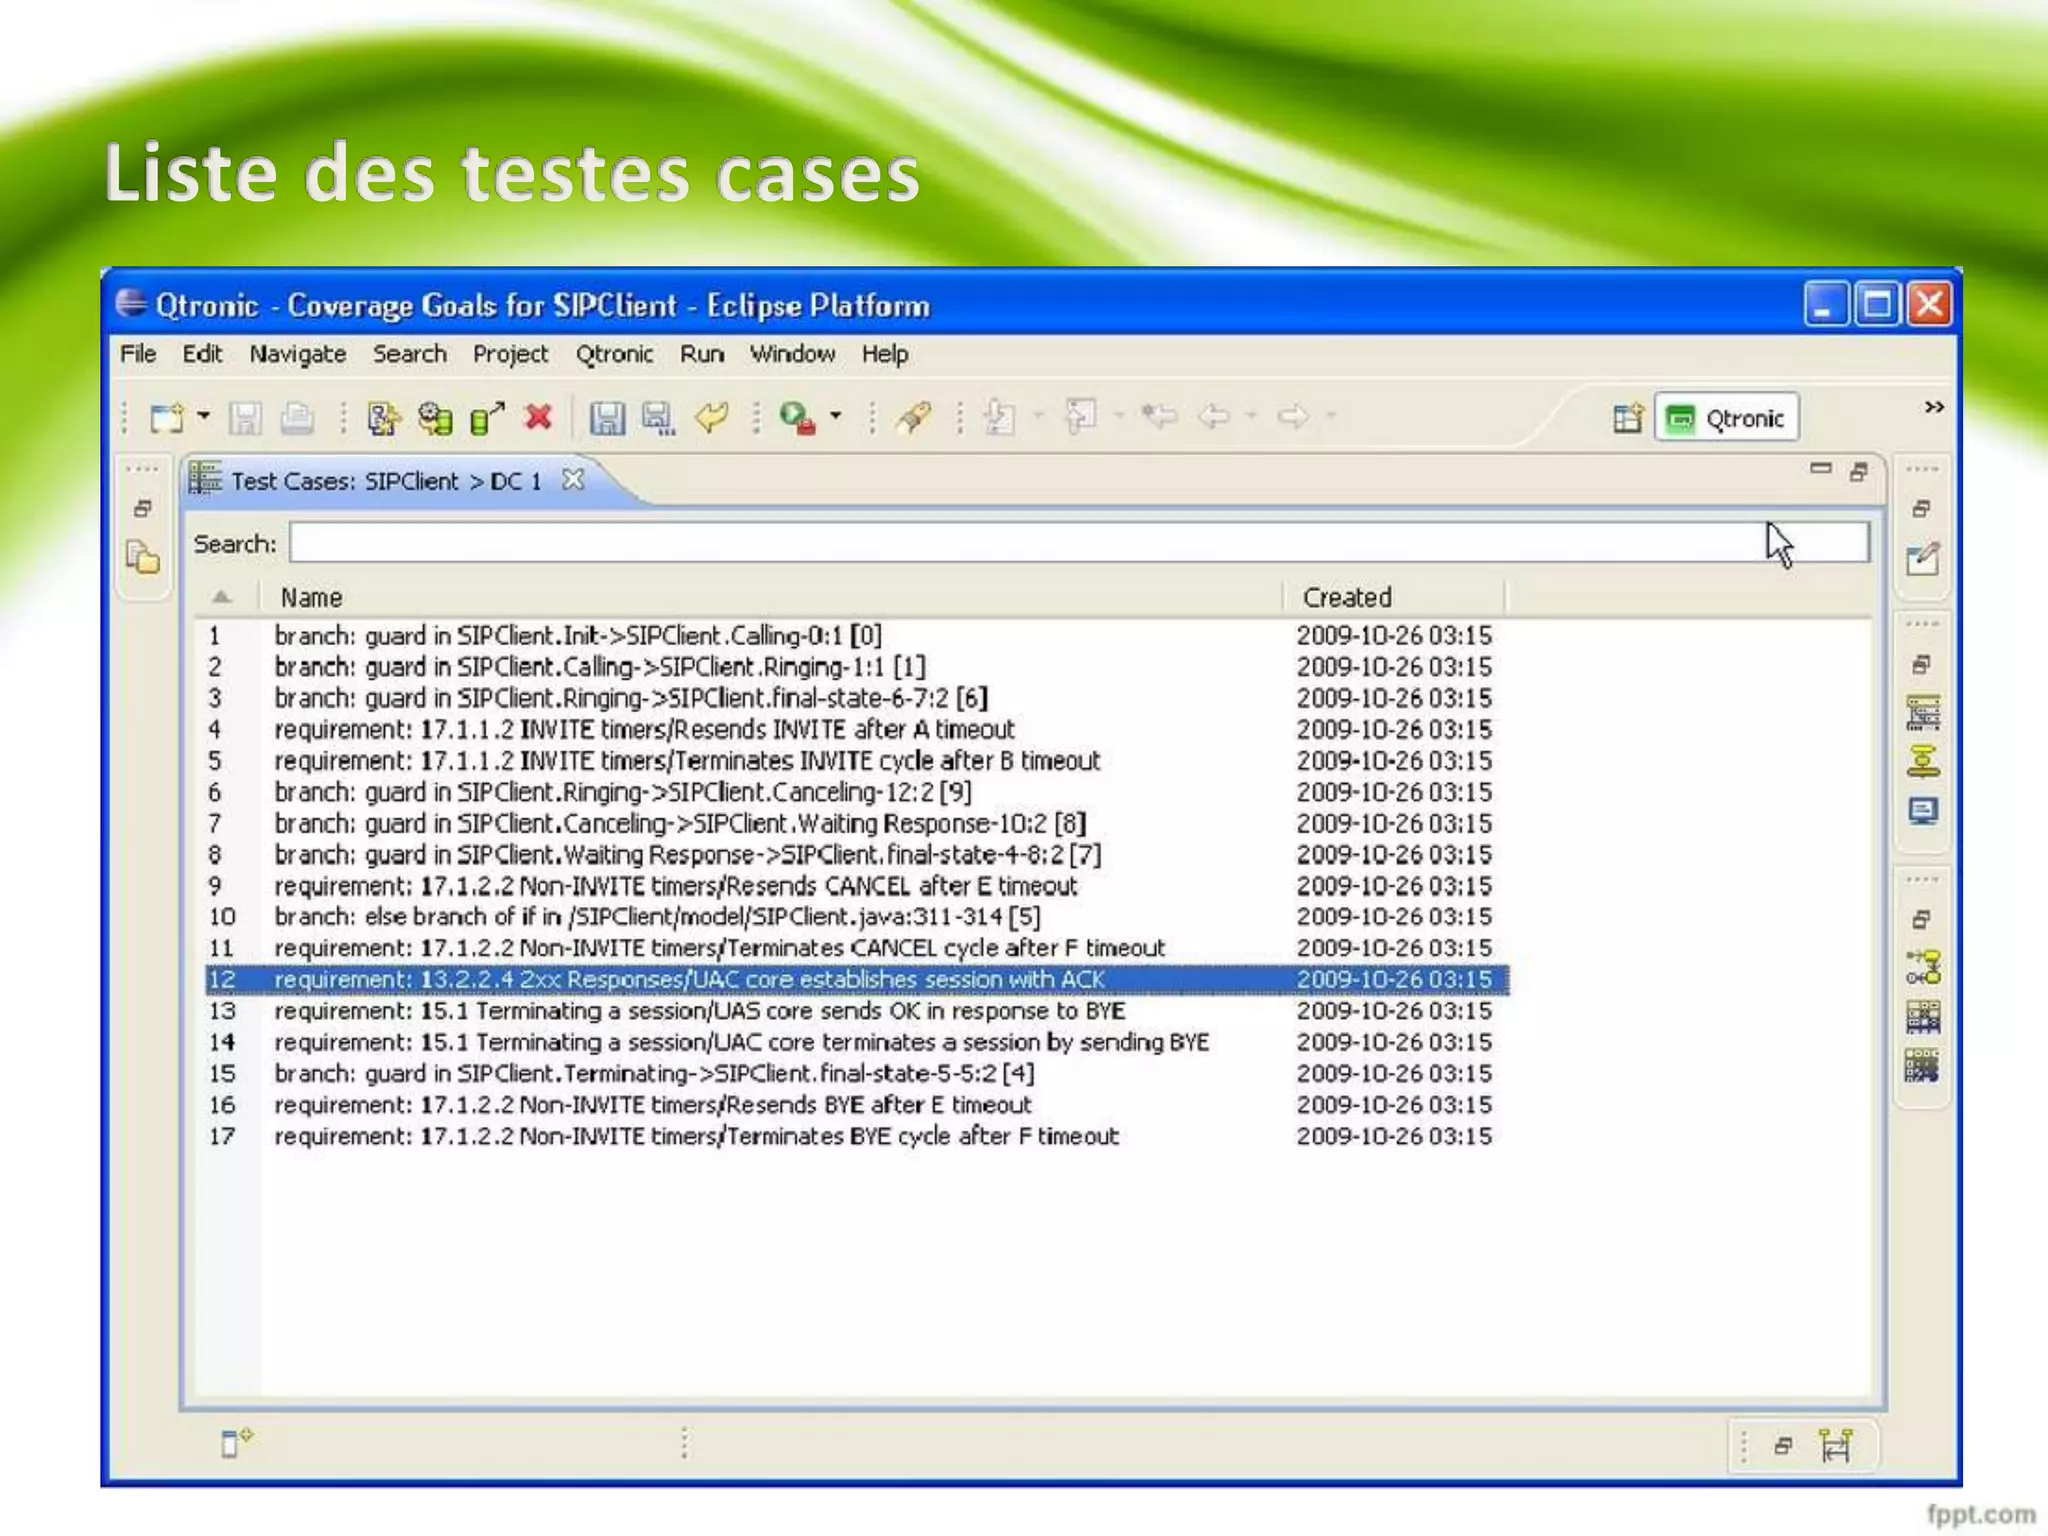Click the gear generate tests toolbar icon
The height and width of the screenshot is (1536, 2048).
pos(435,417)
